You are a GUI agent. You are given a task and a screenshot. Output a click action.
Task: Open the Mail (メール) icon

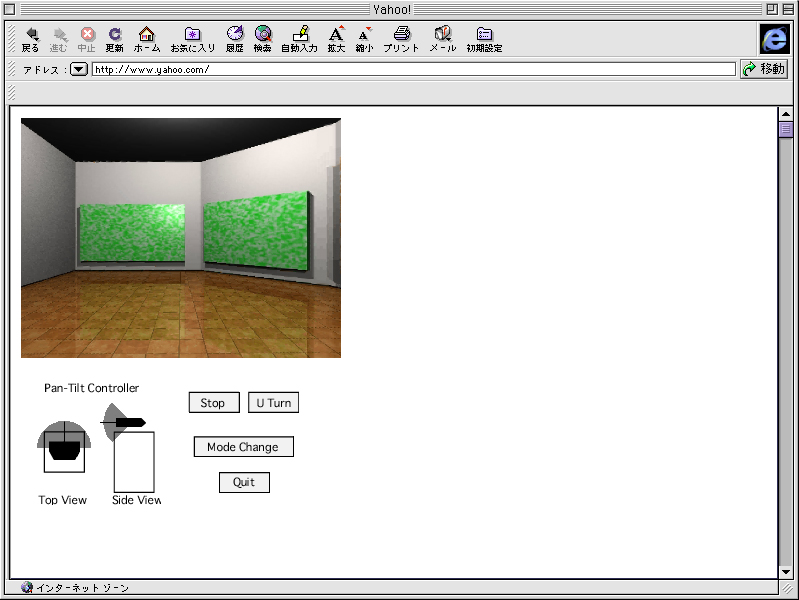pos(442,34)
